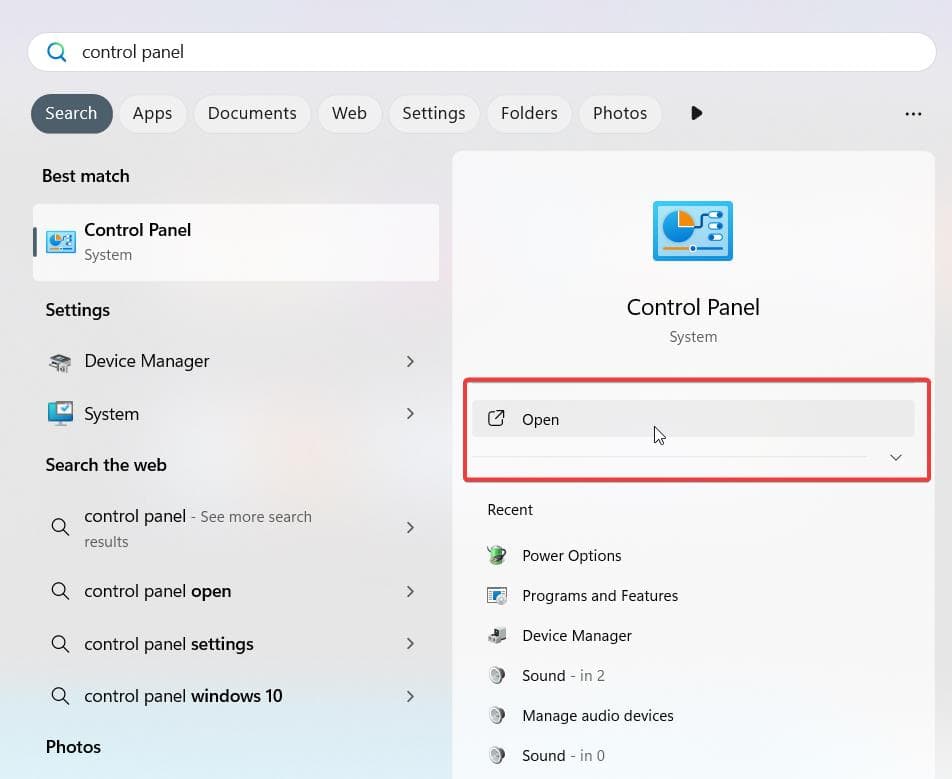Screen dimensions: 952x779
Task: Click the speaker icon beside Sound - in 2
Action: point(497,675)
